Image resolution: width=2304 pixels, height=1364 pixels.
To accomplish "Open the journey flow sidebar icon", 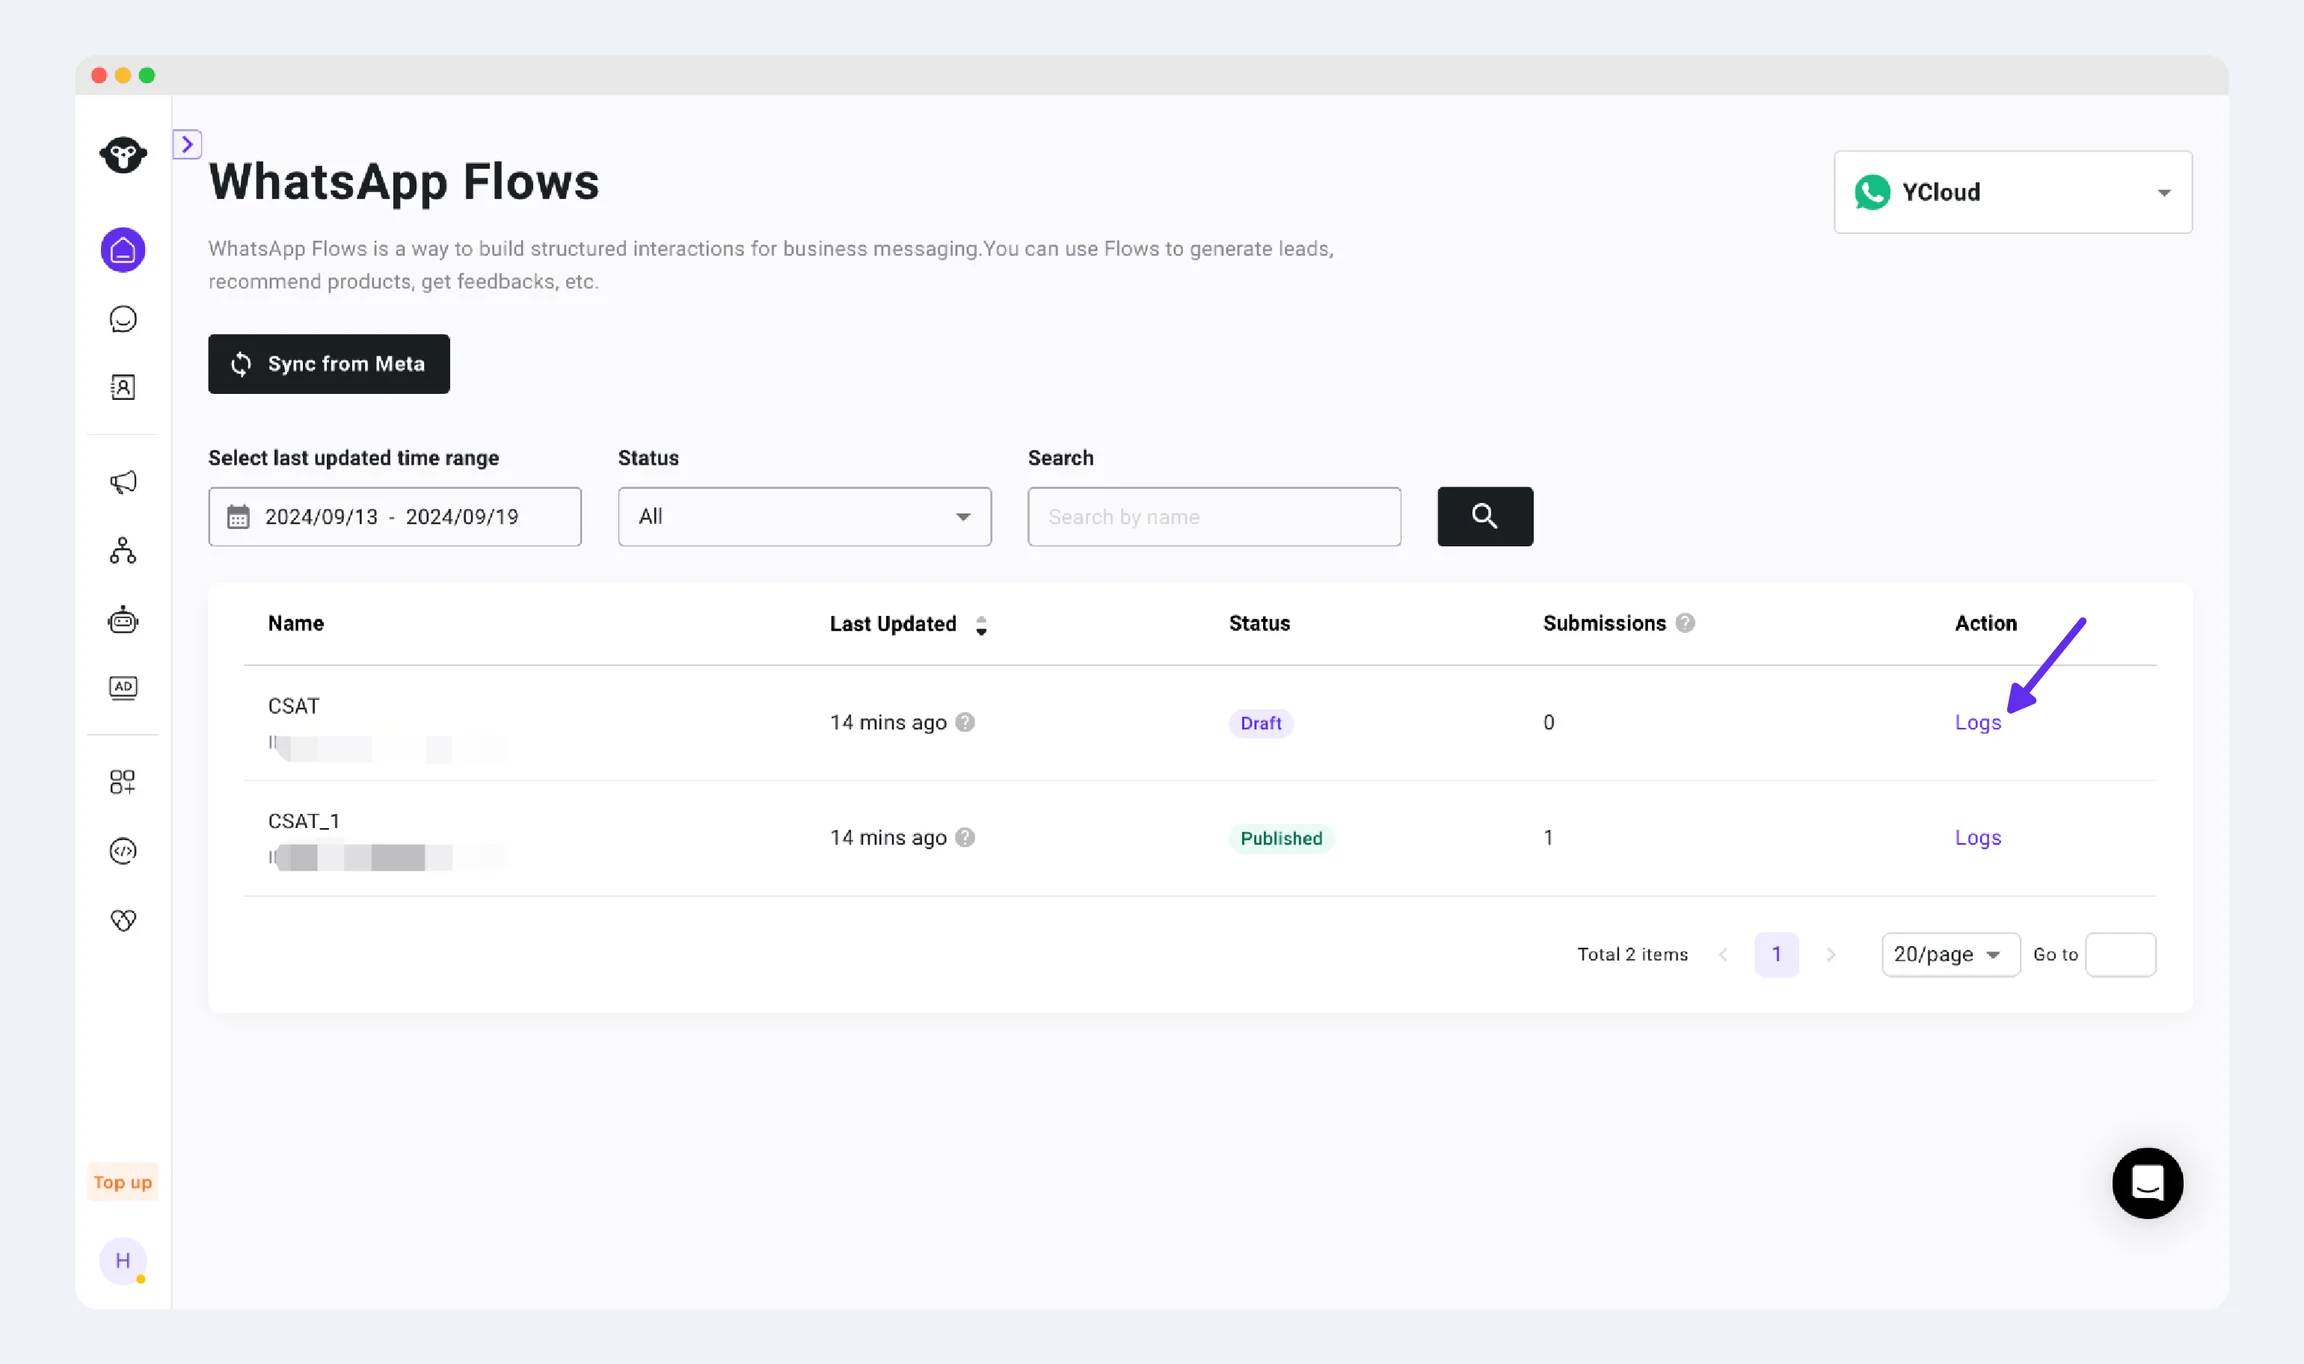I will [123, 551].
